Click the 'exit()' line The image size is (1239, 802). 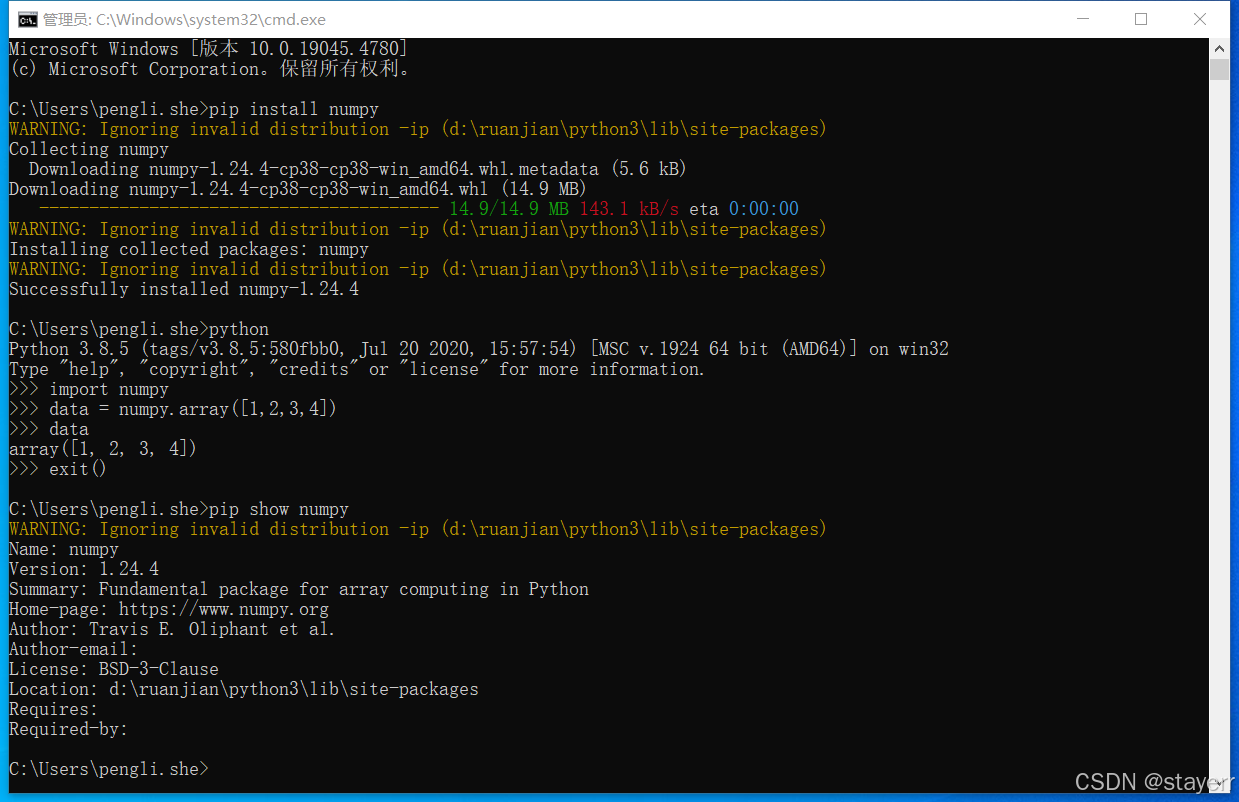(58, 469)
